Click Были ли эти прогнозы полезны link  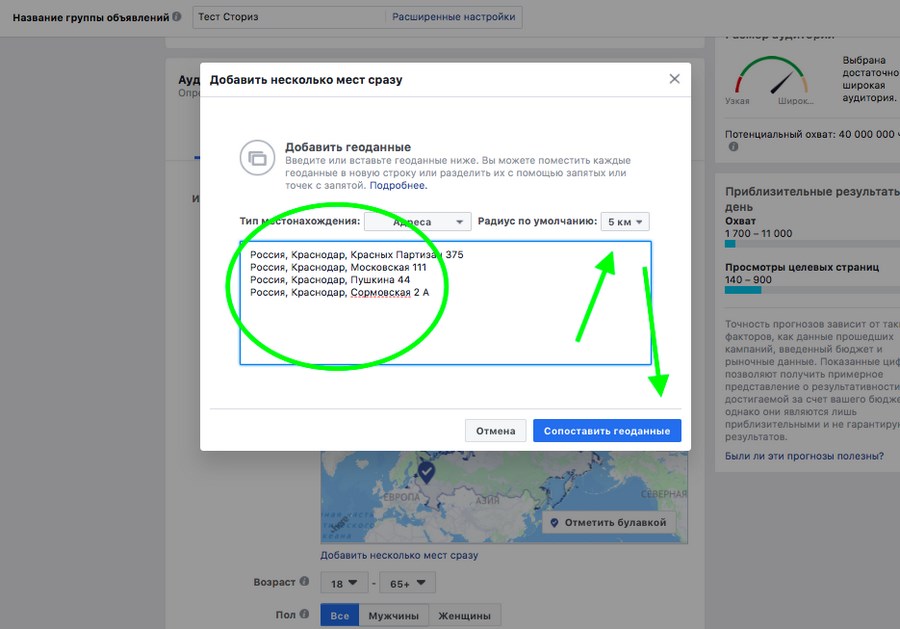pos(804,456)
